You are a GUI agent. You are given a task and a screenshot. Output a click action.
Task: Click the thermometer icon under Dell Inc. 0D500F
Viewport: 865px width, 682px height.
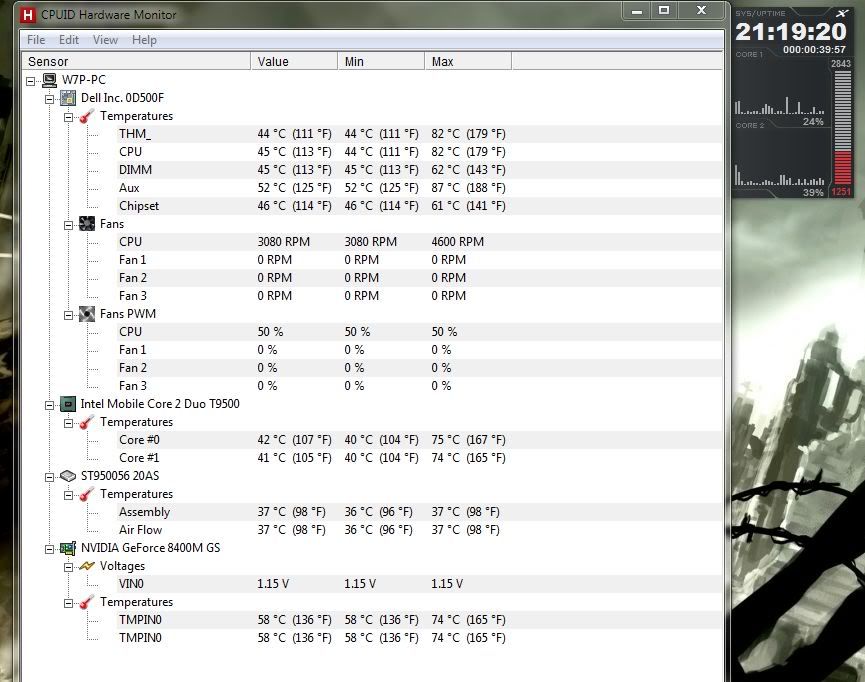(x=87, y=116)
